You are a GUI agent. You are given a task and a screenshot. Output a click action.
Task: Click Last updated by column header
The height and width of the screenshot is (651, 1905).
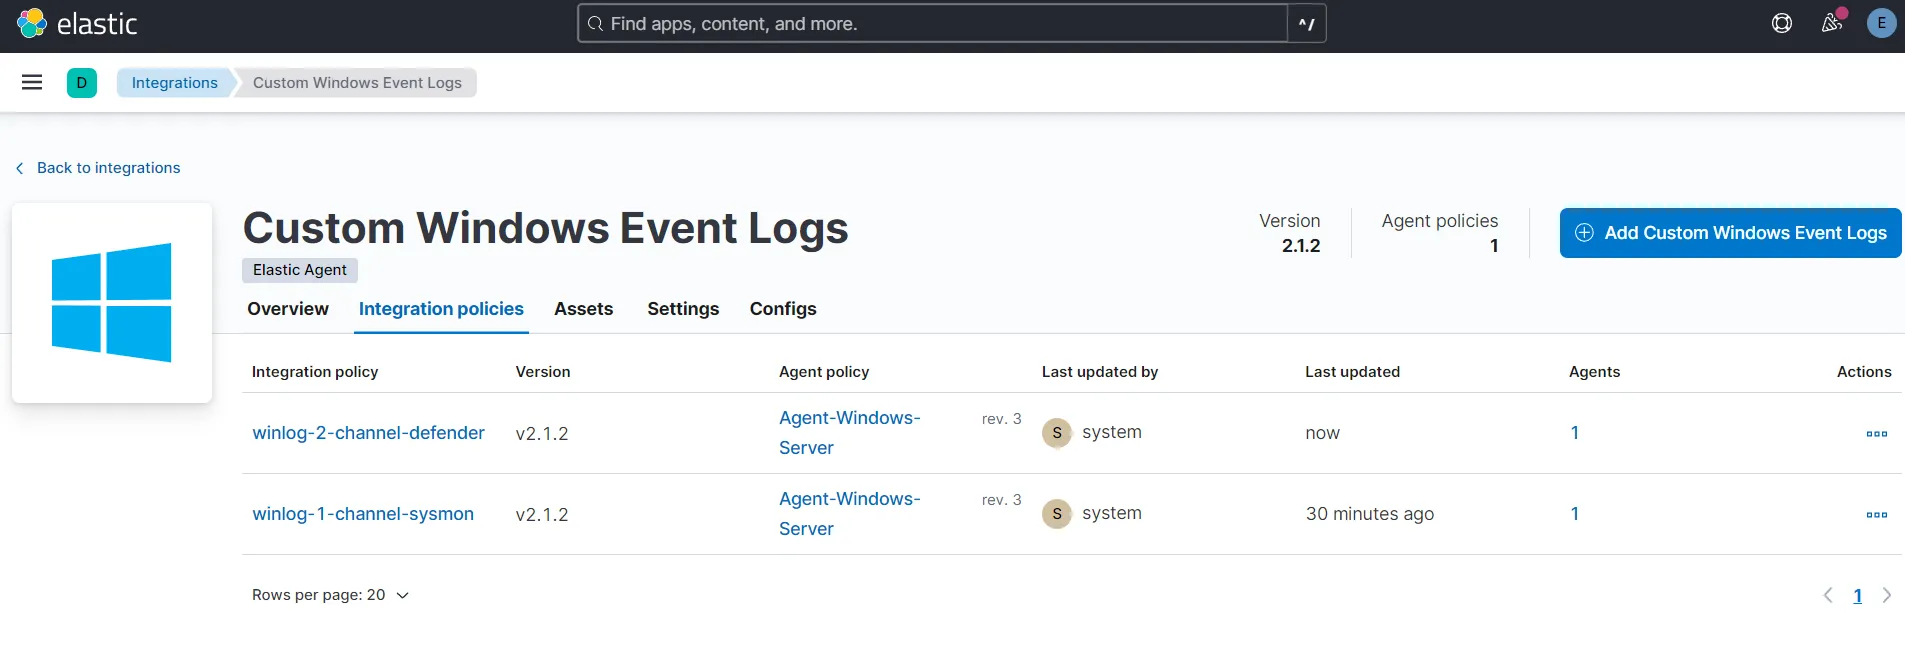point(1100,372)
